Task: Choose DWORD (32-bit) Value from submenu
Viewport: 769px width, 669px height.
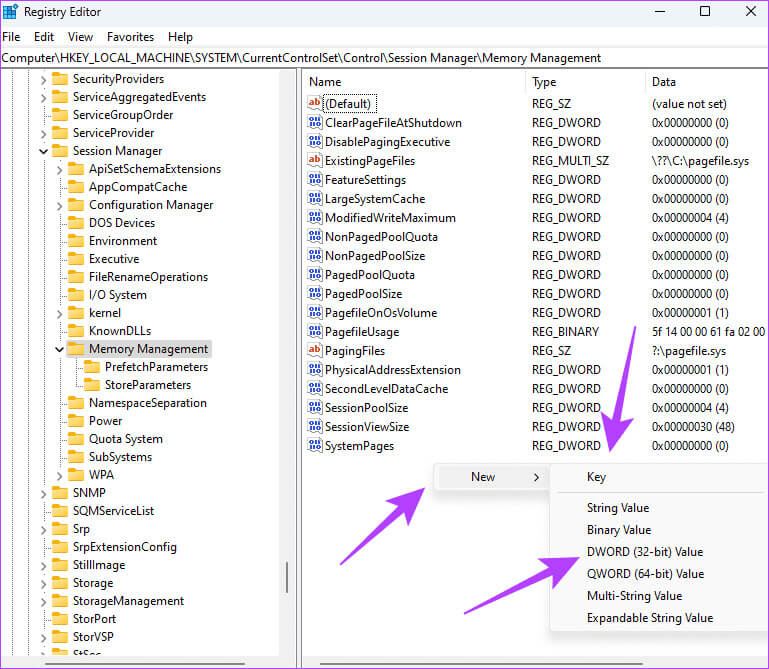Action: [x=644, y=552]
